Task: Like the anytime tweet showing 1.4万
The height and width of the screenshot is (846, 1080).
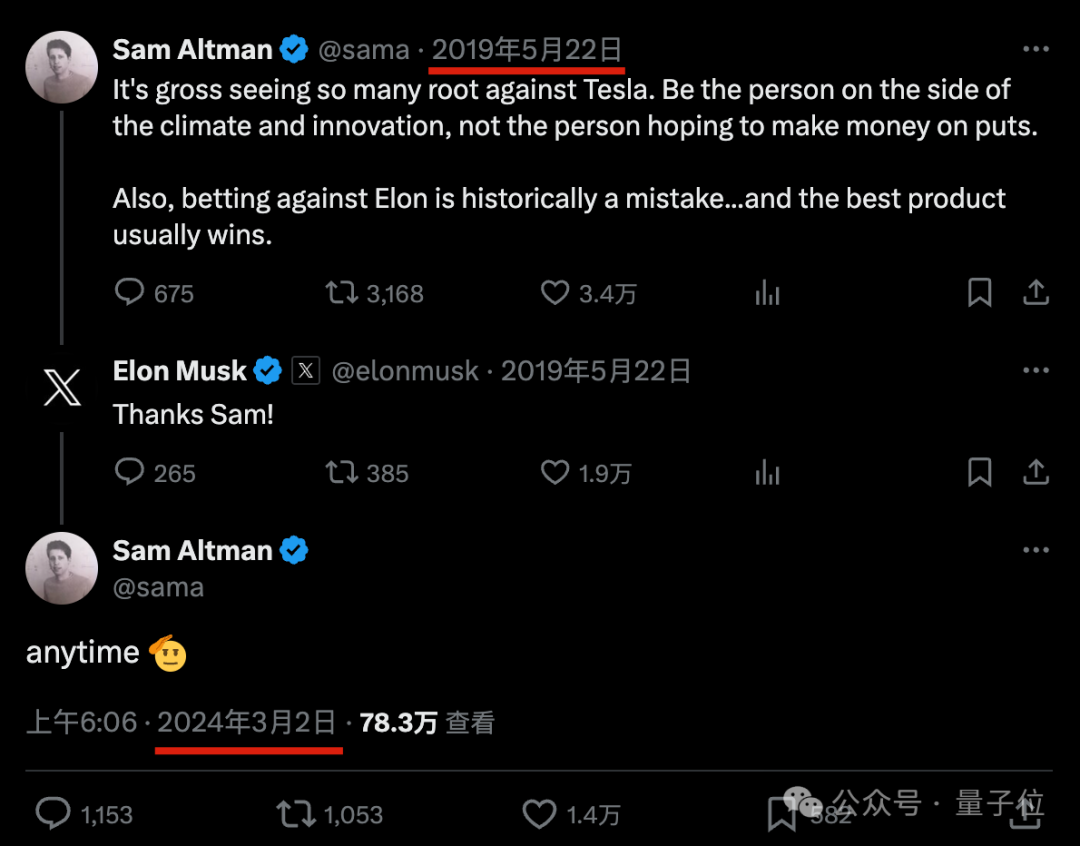Action: [540, 814]
